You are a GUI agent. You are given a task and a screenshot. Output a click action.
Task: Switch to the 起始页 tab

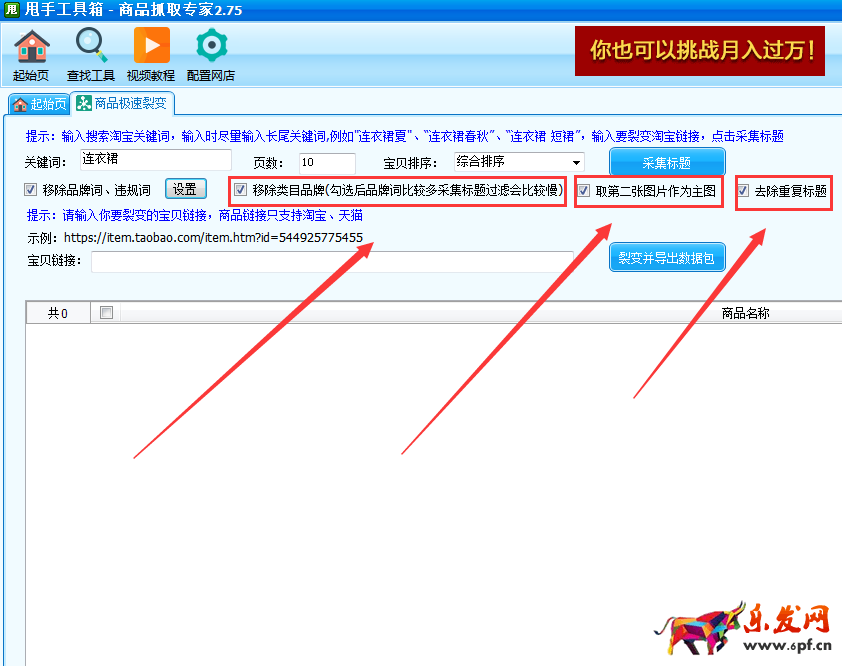[39, 104]
